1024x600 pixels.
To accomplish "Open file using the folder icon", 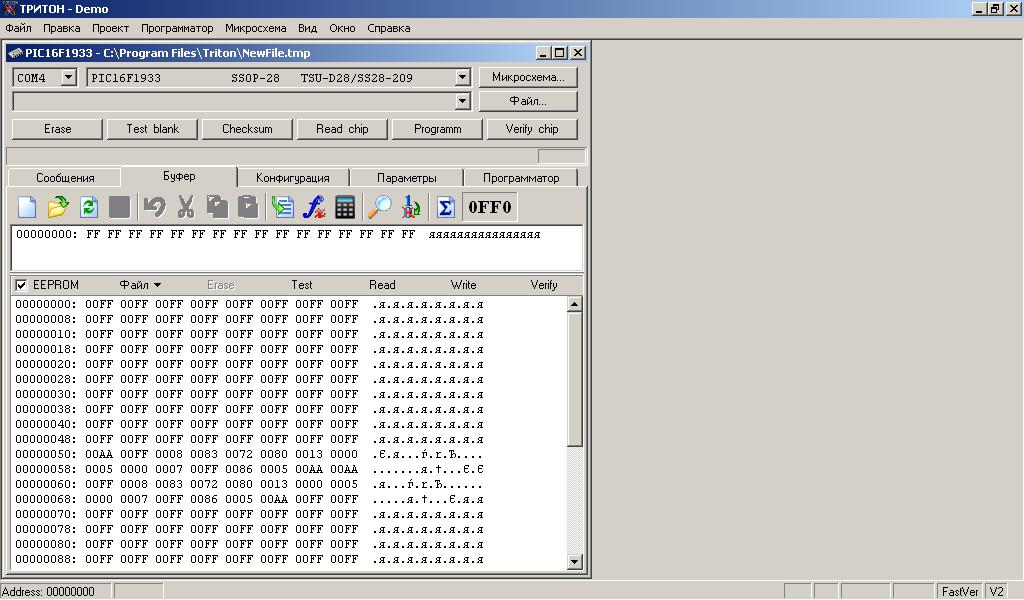I will (58, 207).
